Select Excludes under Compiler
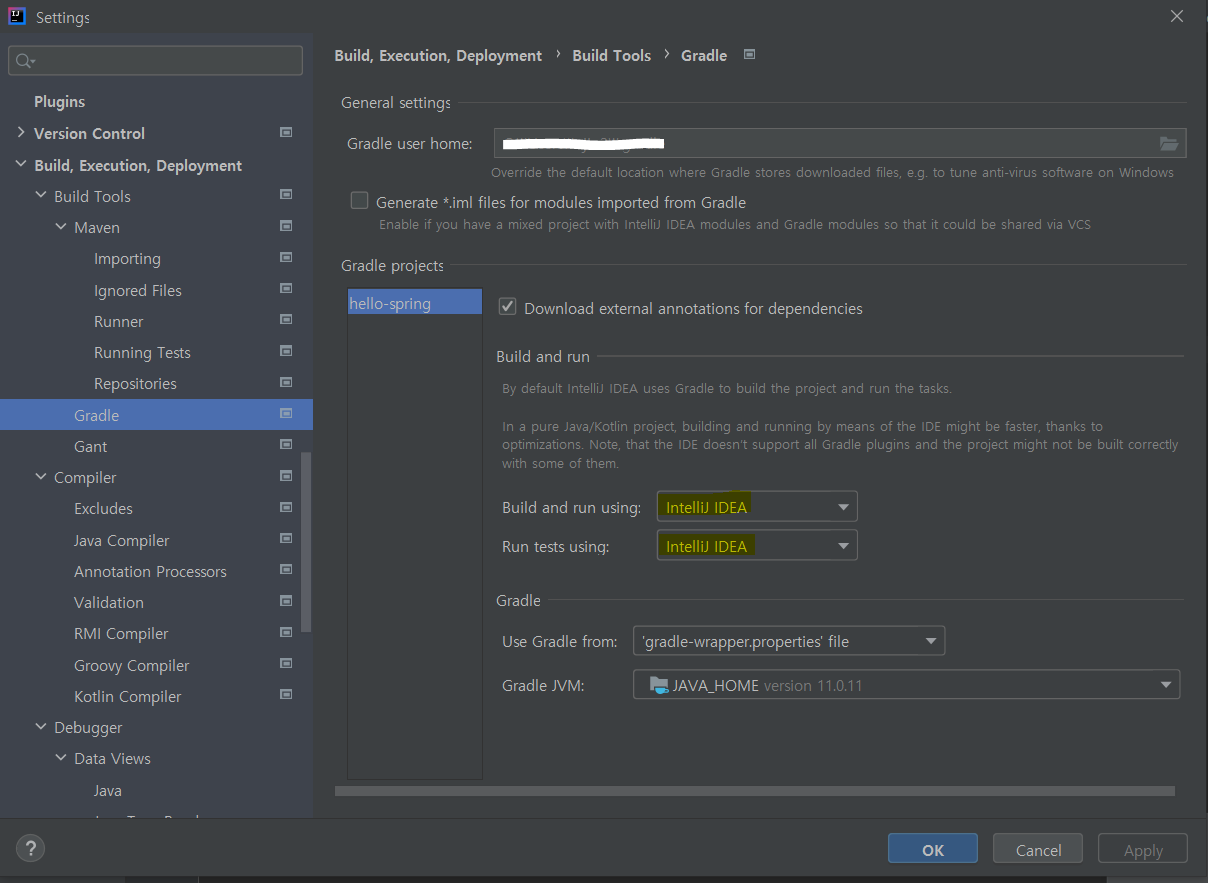The width and height of the screenshot is (1208, 883). 103,509
